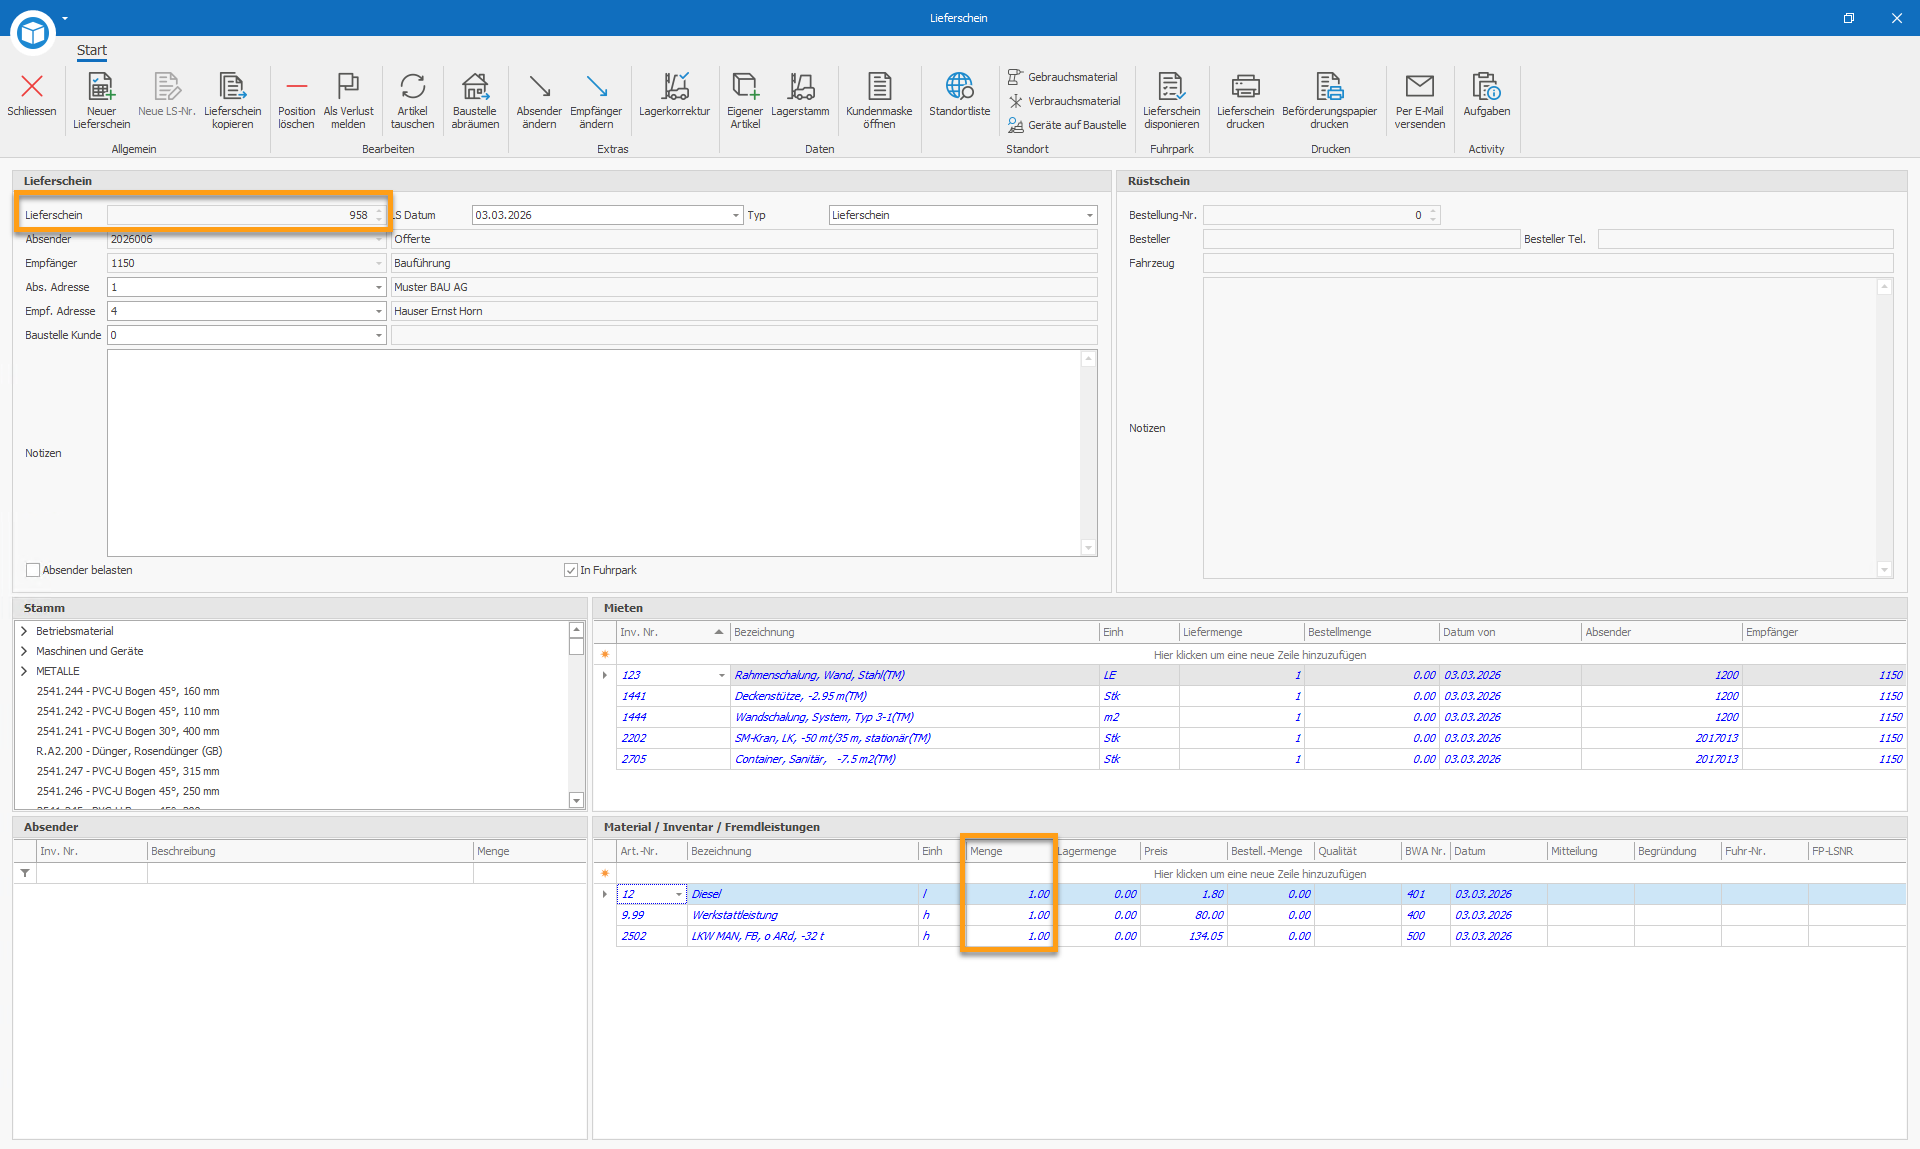The width and height of the screenshot is (1920, 1149).
Task: Click the Besteller input field
Action: point(1361,239)
